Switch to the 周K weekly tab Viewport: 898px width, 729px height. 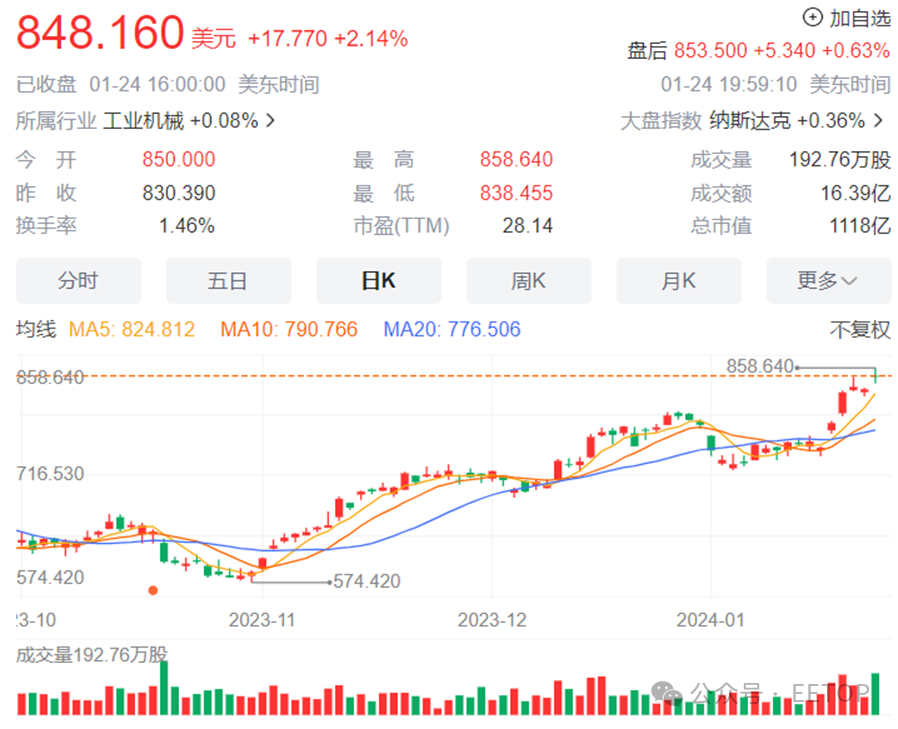point(529,281)
